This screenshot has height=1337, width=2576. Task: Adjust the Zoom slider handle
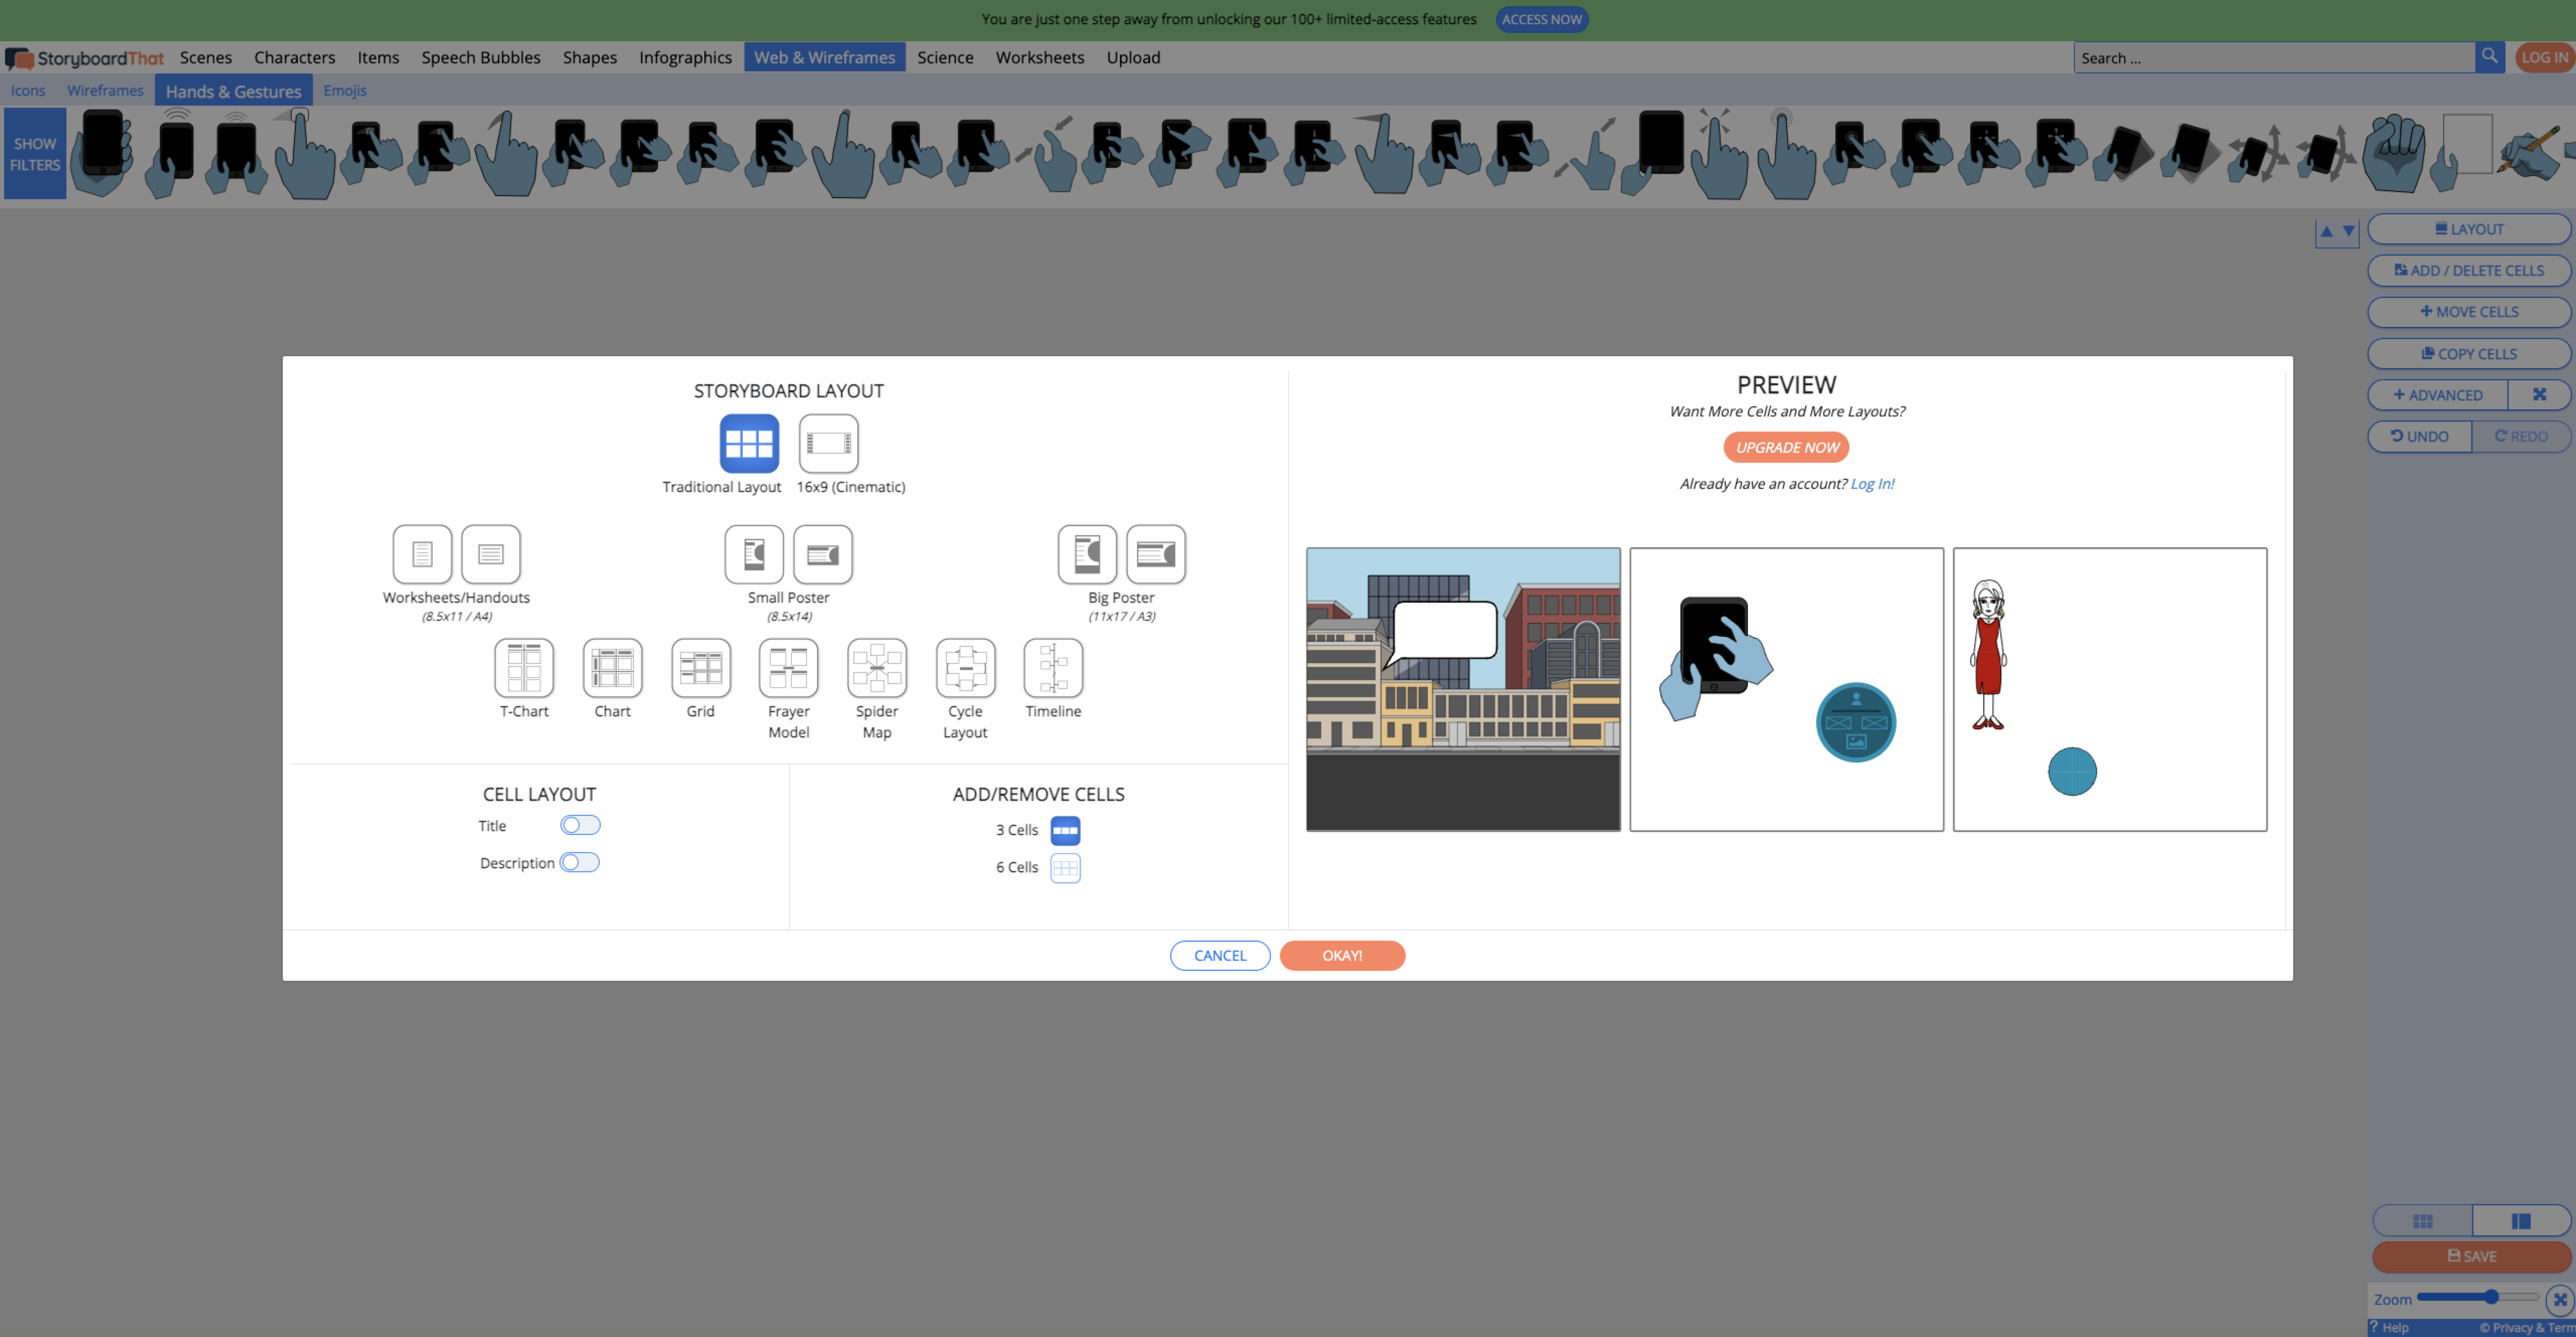click(2491, 1298)
